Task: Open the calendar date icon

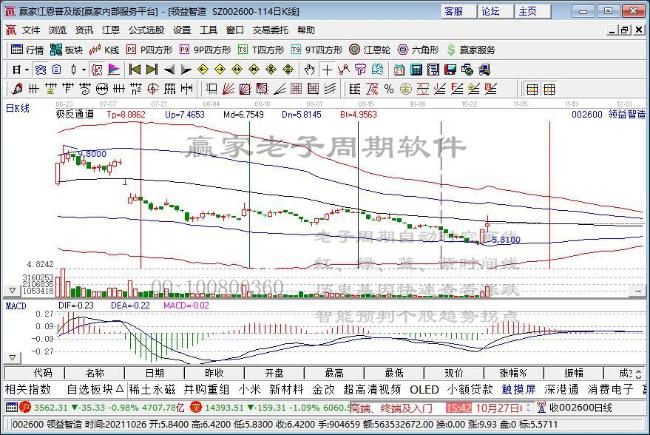Action: coord(399,70)
